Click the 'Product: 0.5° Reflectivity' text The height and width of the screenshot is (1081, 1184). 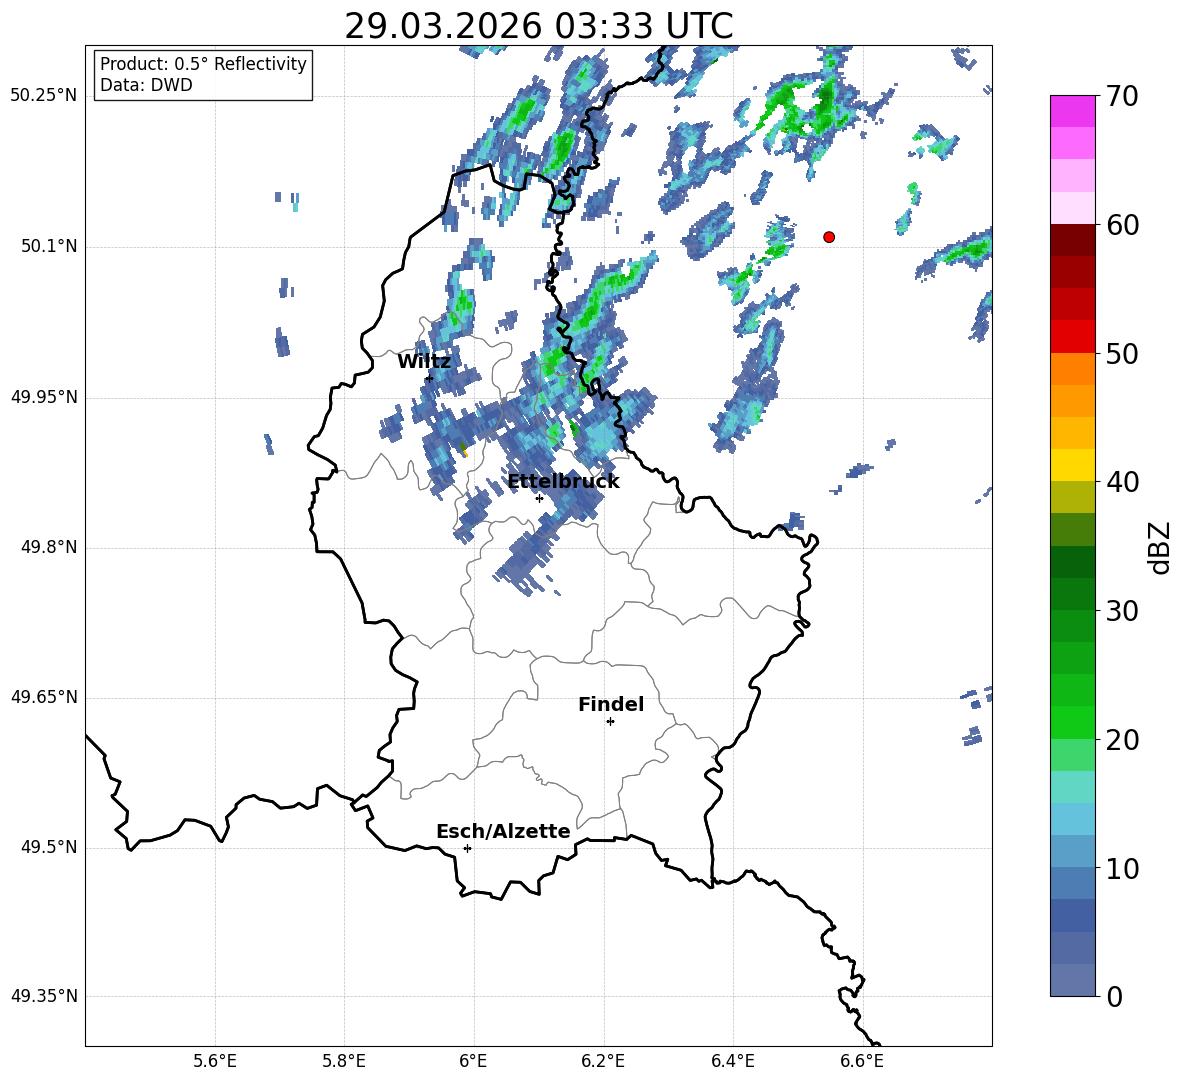[203, 64]
